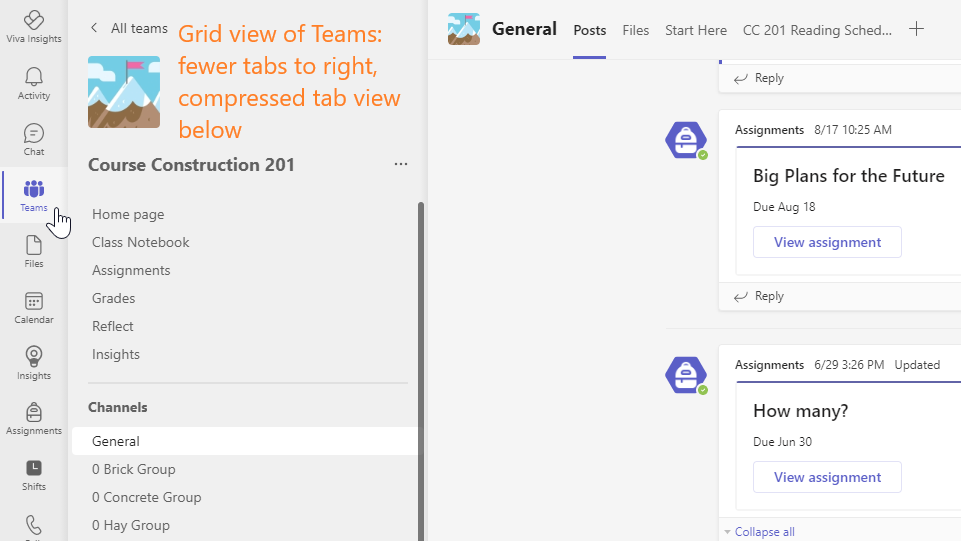
Task: Open Reflect in the team list
Action: (x=112, y=327)
